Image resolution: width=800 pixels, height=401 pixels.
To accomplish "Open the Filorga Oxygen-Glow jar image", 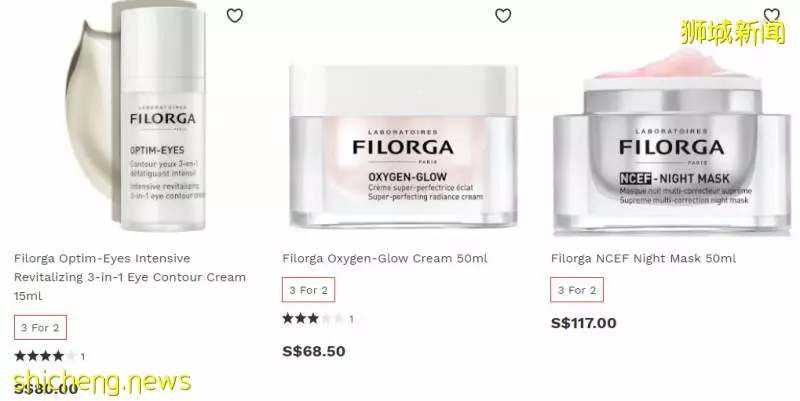I will click(x=404, y=145).
